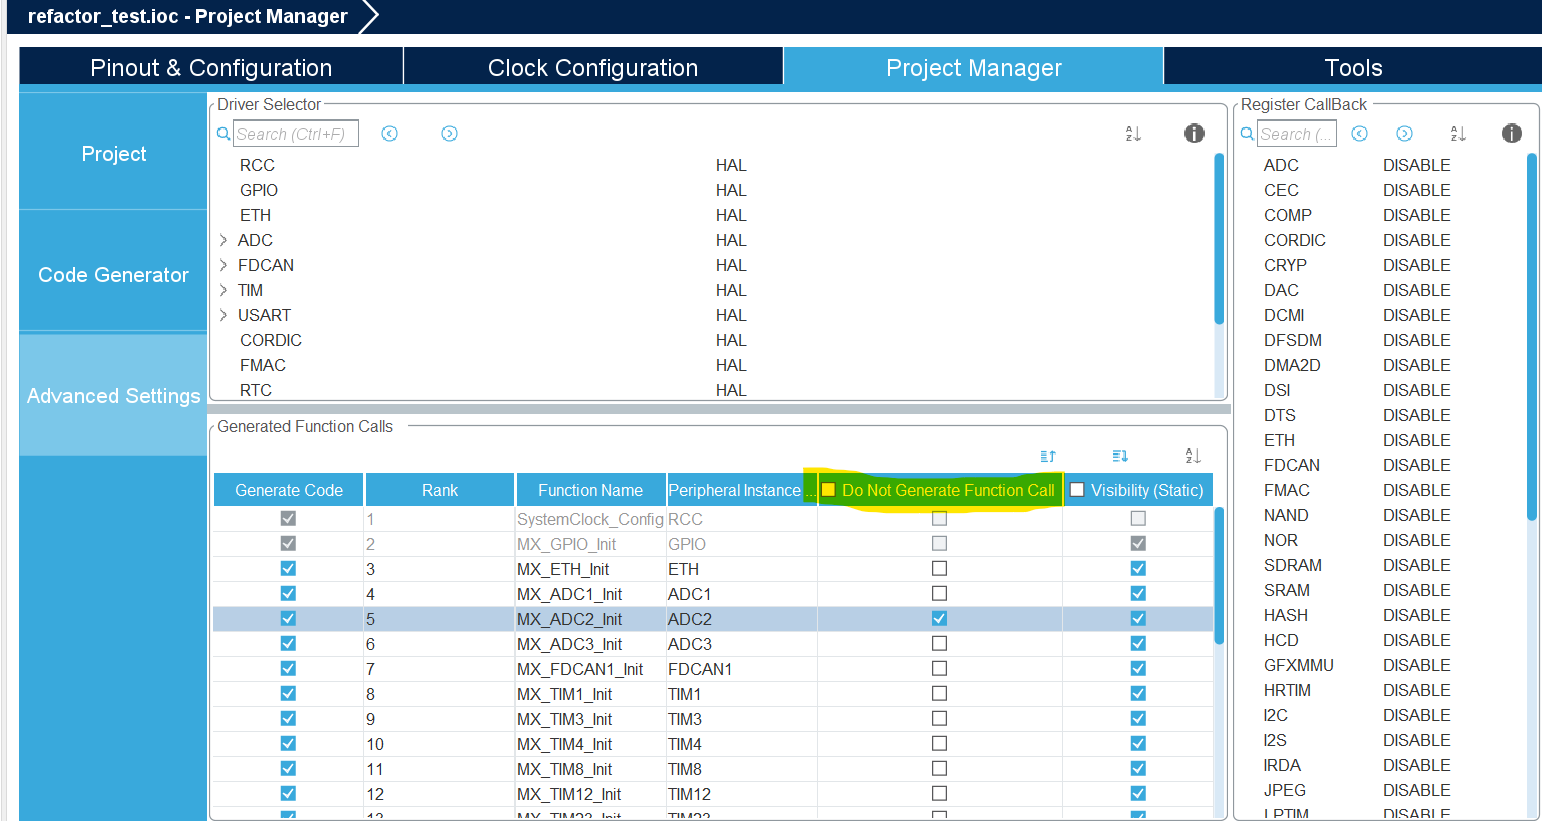Toggle the Visibility (Static) header checkbox

point(1077,490)
